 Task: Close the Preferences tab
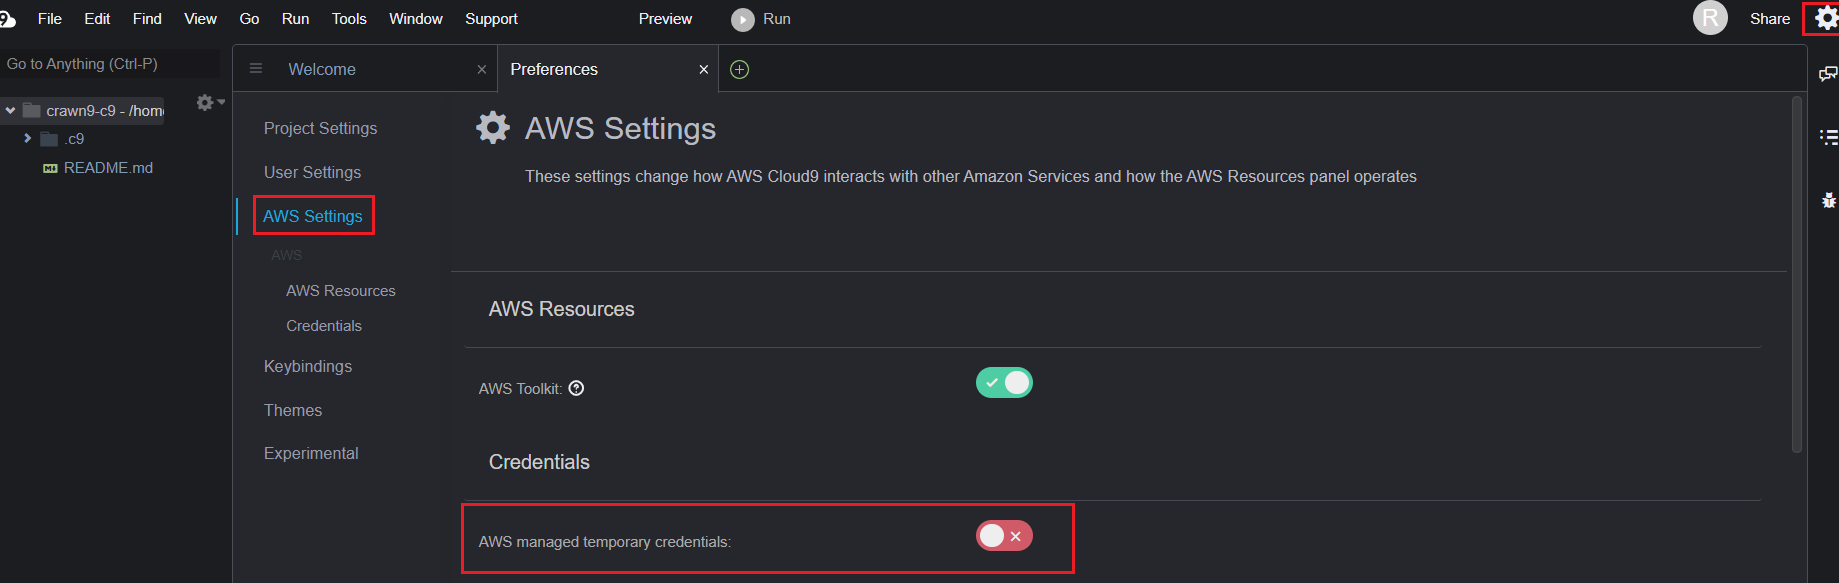coord(704,69)
